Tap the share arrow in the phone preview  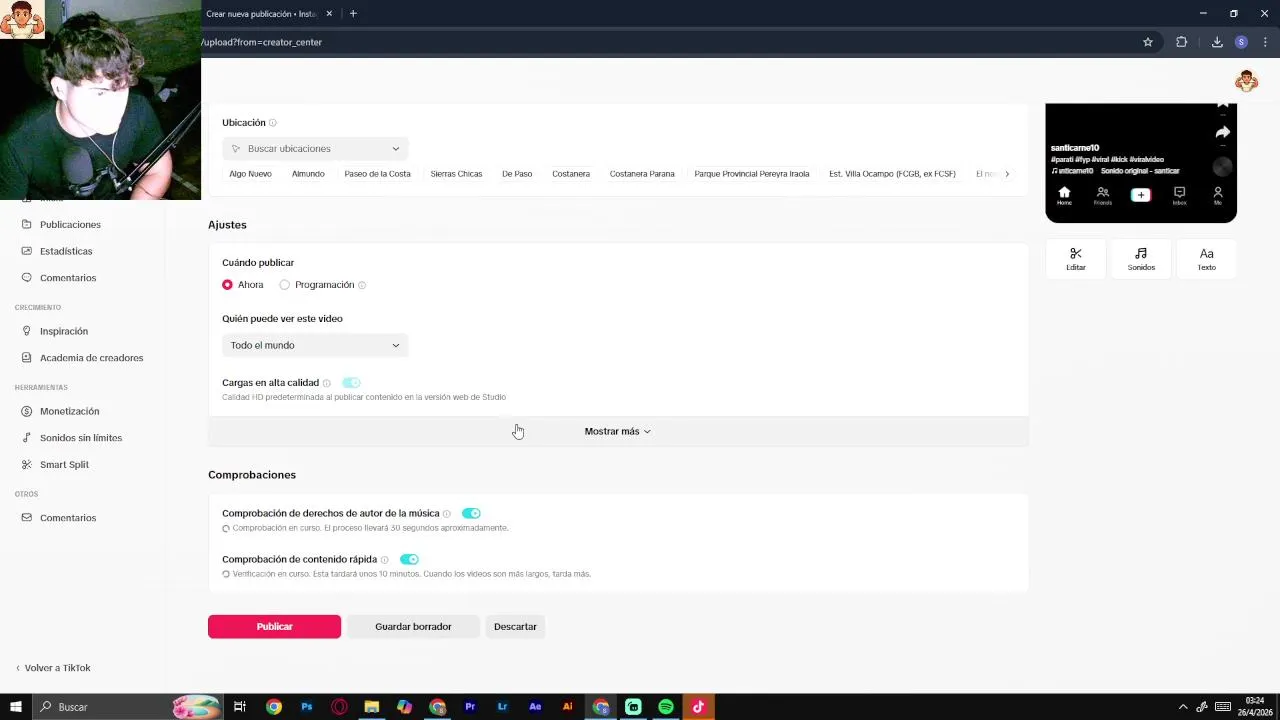(x=1222, y=132)
